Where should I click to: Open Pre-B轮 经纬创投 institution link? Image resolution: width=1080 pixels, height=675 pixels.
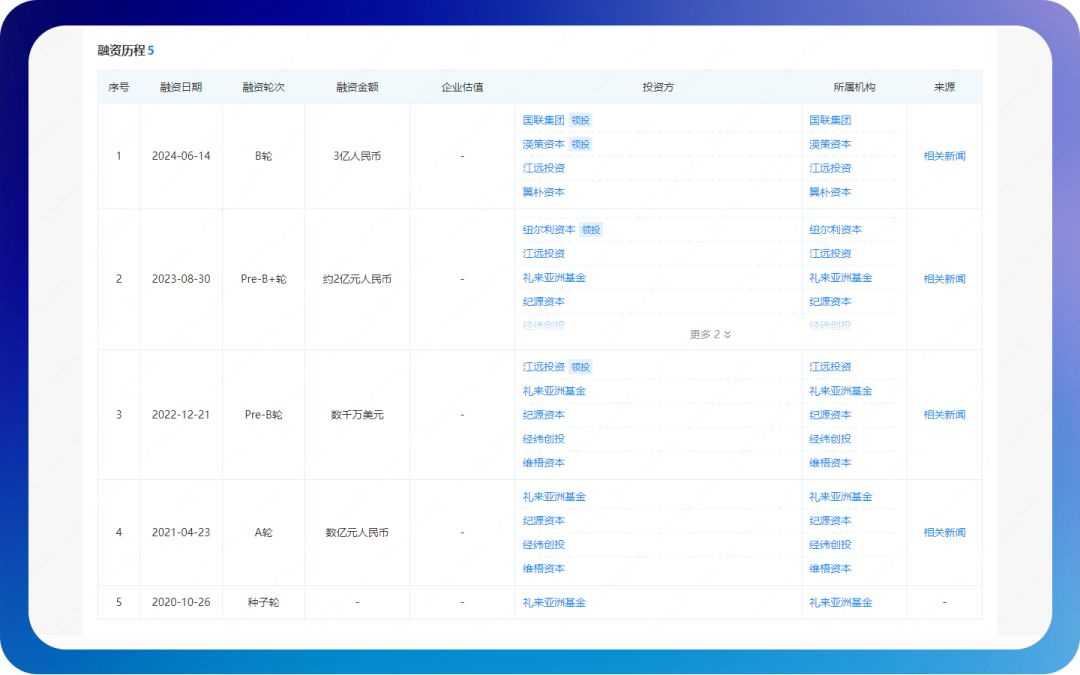830,439
